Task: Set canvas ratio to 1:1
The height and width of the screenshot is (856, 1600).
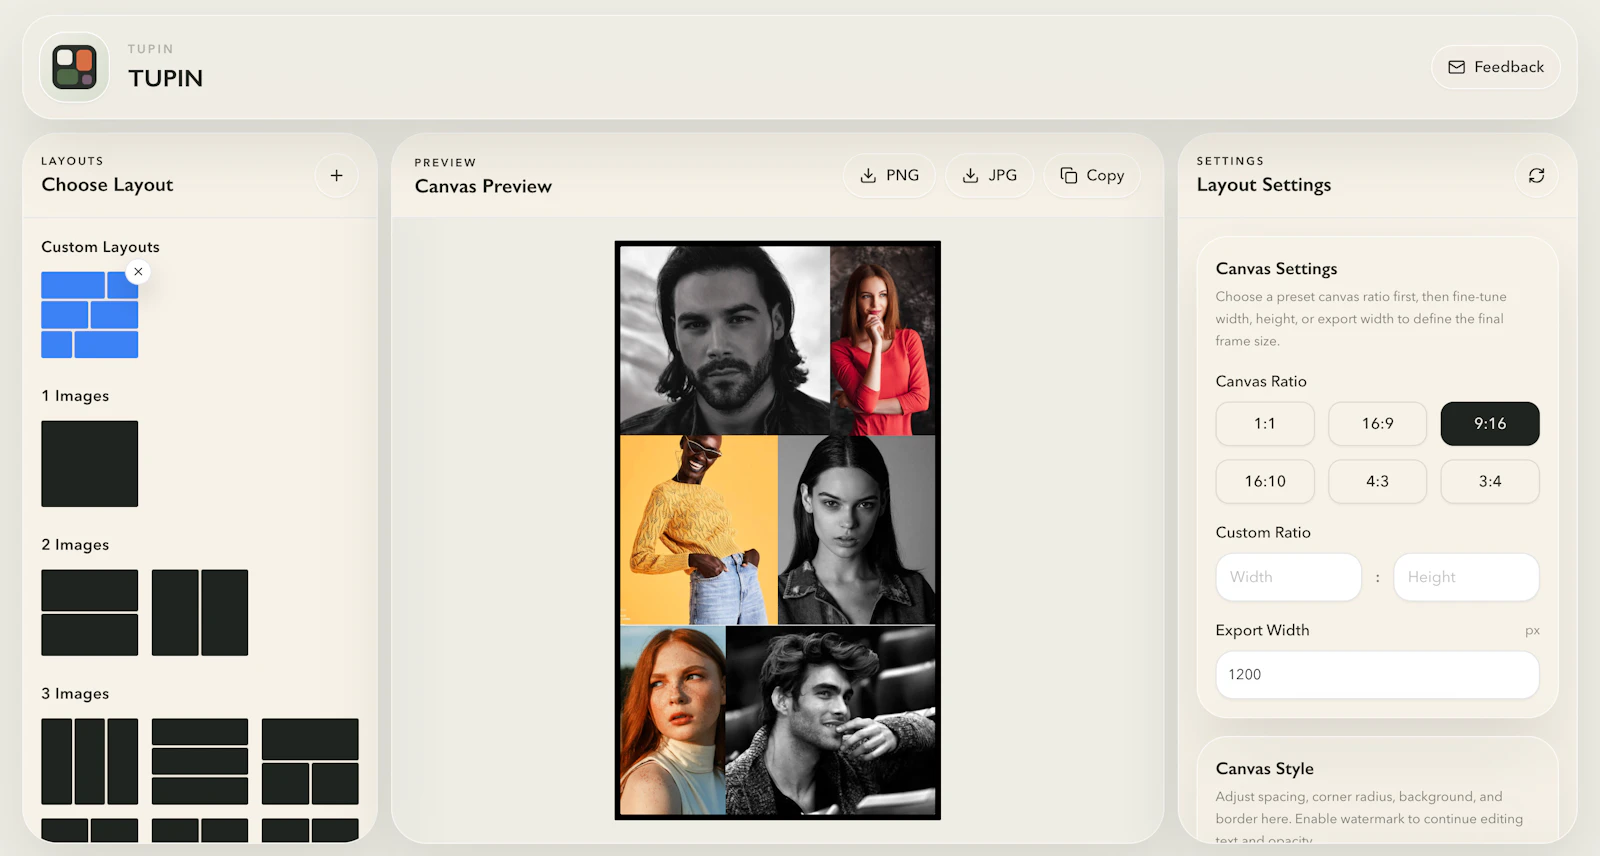Action: click(x=1265, y=424)
